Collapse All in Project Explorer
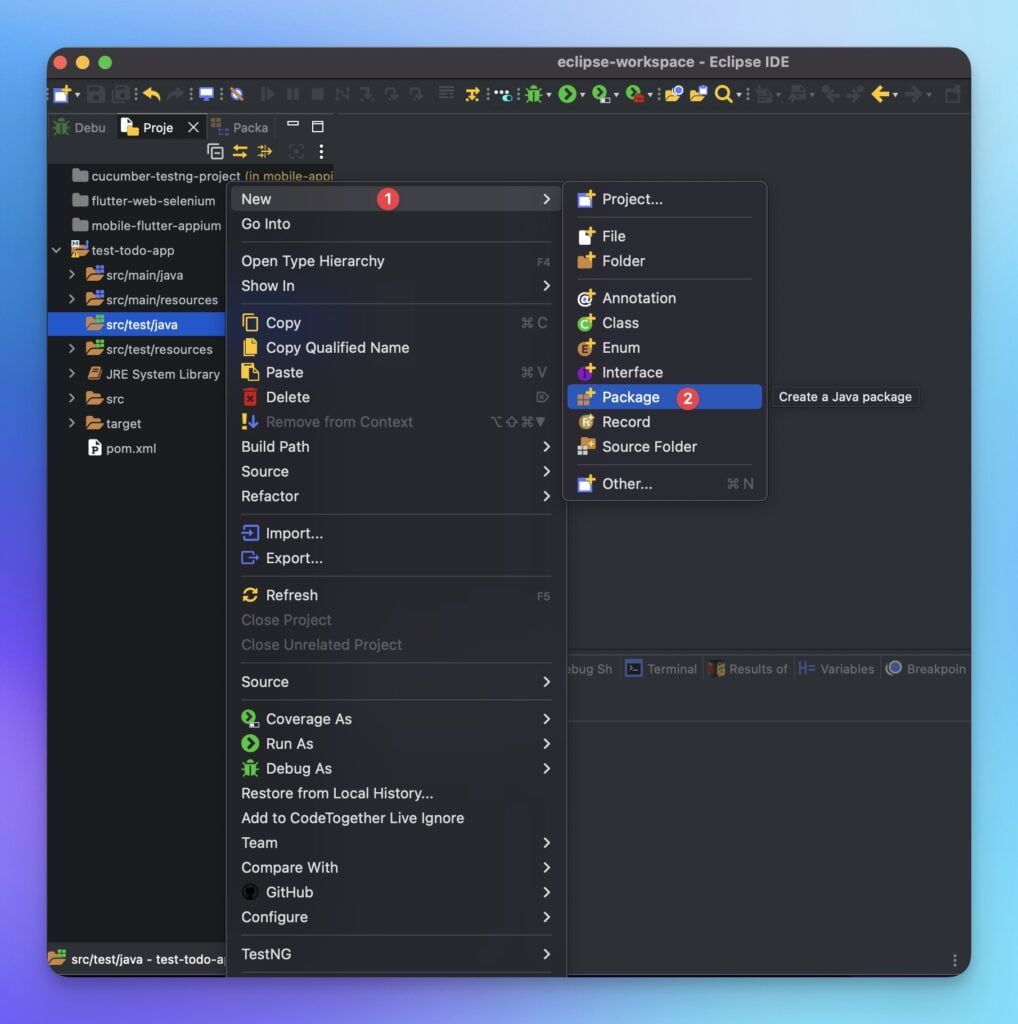1018x1024 pixels. click(215, 152)
